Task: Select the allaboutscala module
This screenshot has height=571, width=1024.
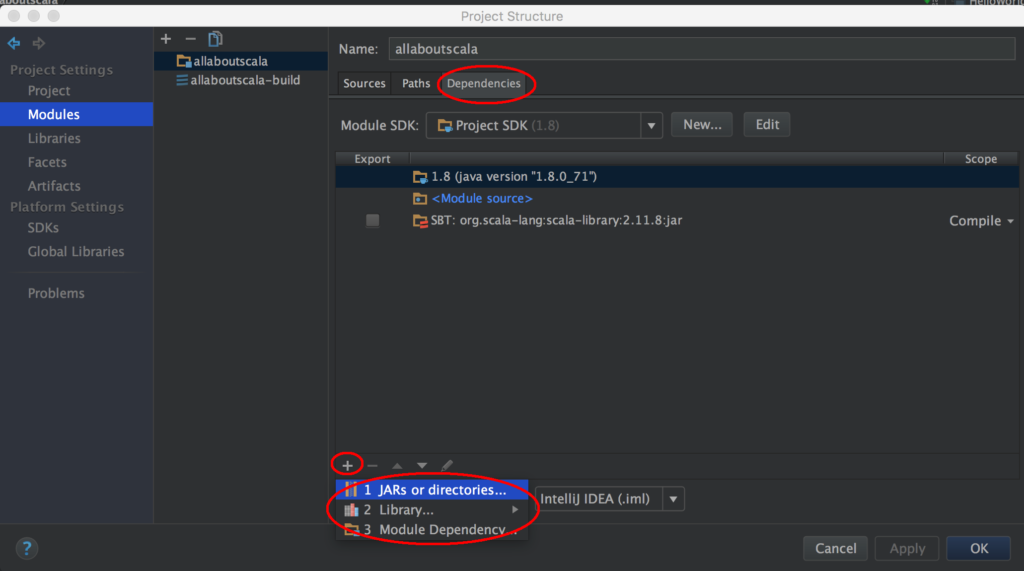Action: pyautogui.click(x=241, y=61)
